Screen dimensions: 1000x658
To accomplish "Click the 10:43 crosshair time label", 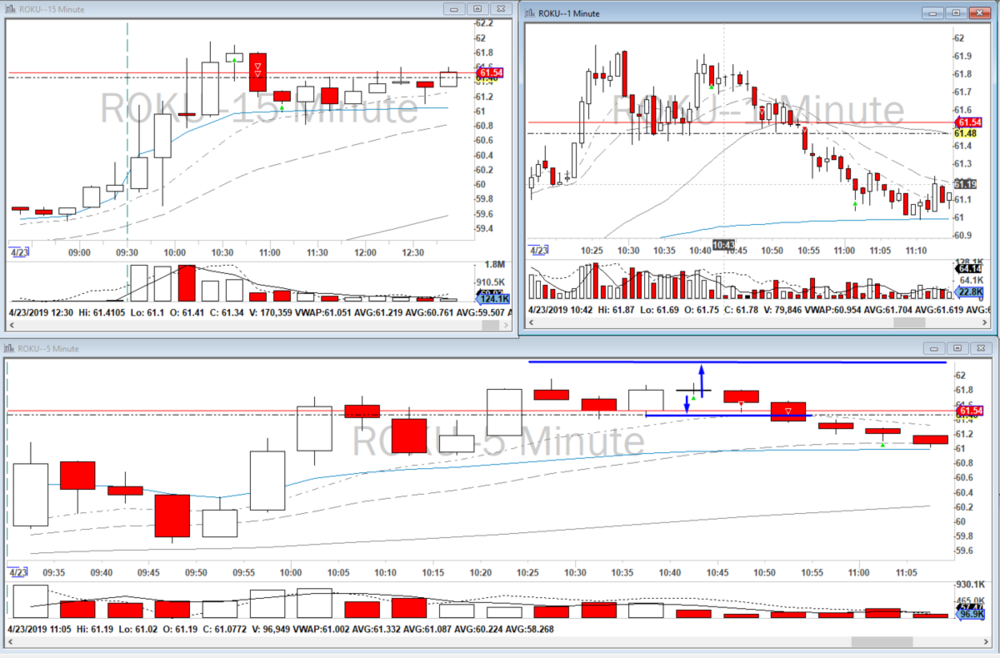I will (724, 245).
